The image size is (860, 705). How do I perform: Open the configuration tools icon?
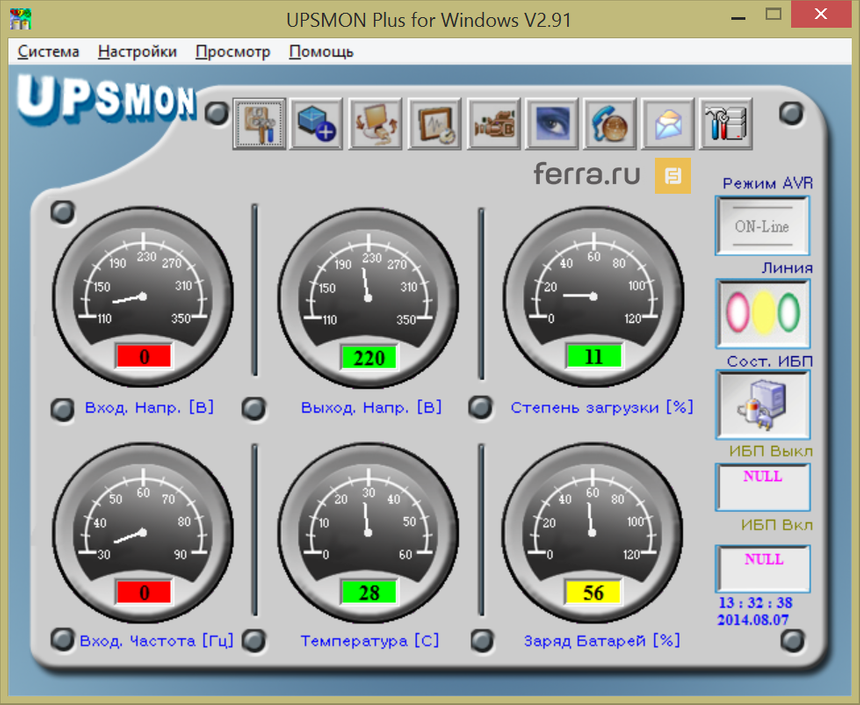pos(727,123)
